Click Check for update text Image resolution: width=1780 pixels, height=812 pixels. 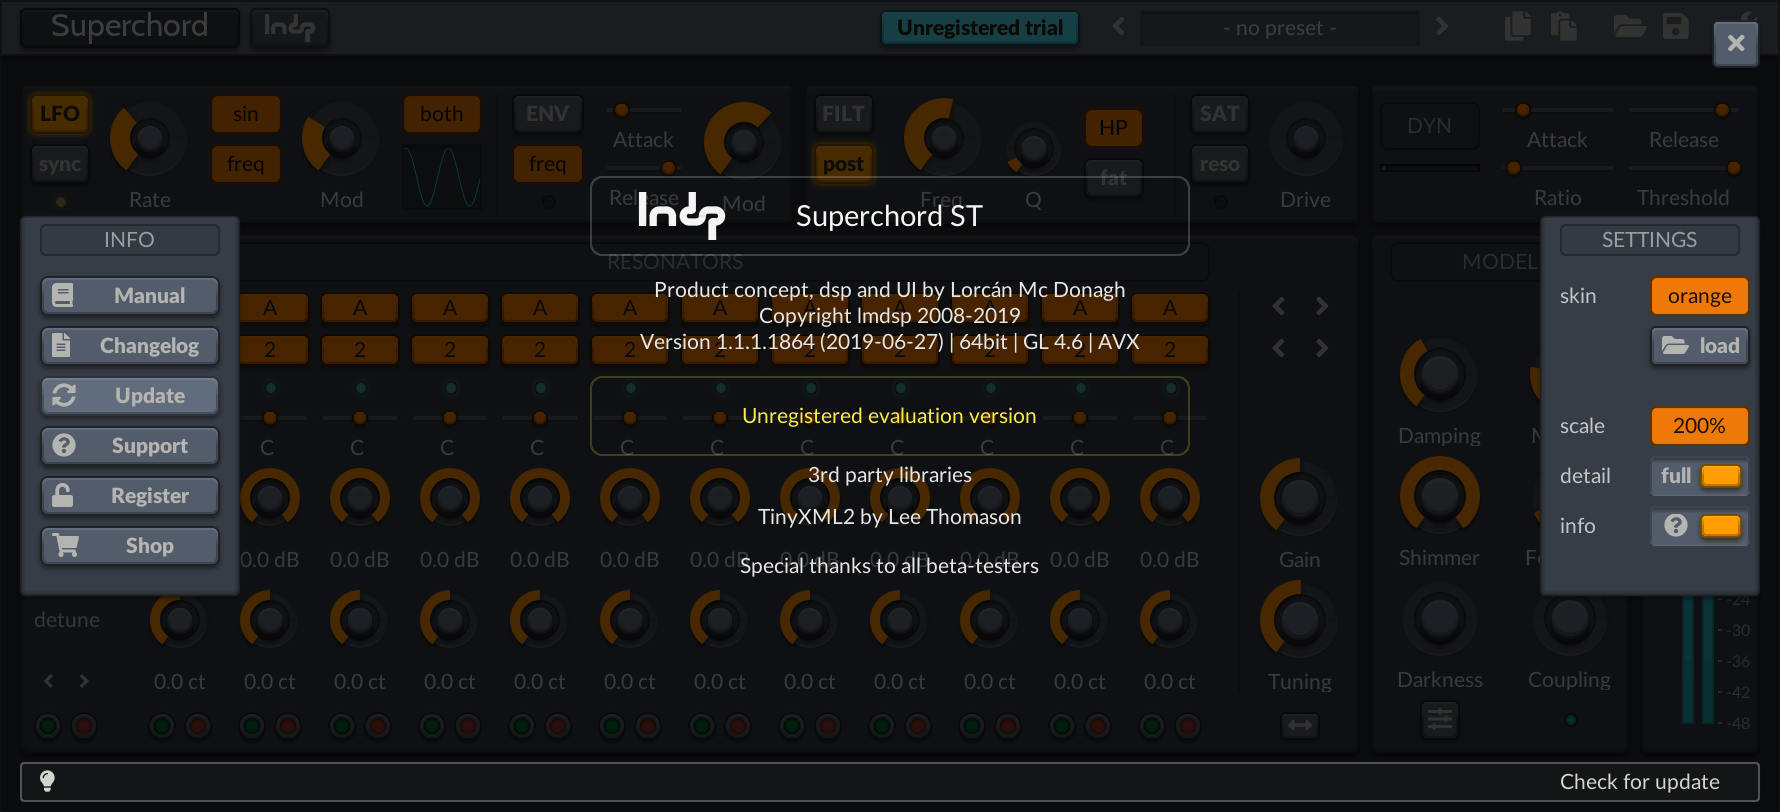(1640, 782)
